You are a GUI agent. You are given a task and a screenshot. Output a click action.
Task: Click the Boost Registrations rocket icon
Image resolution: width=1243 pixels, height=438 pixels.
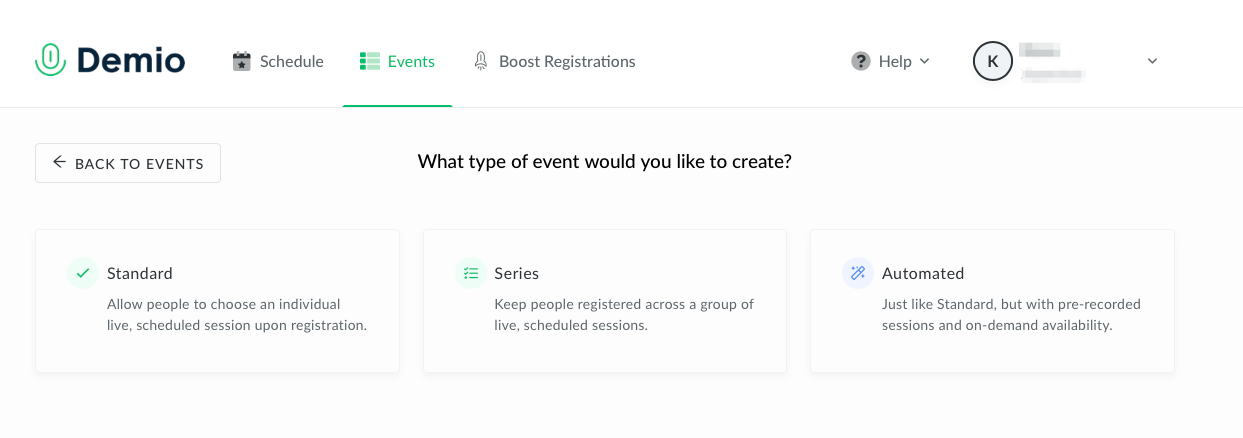481,61
